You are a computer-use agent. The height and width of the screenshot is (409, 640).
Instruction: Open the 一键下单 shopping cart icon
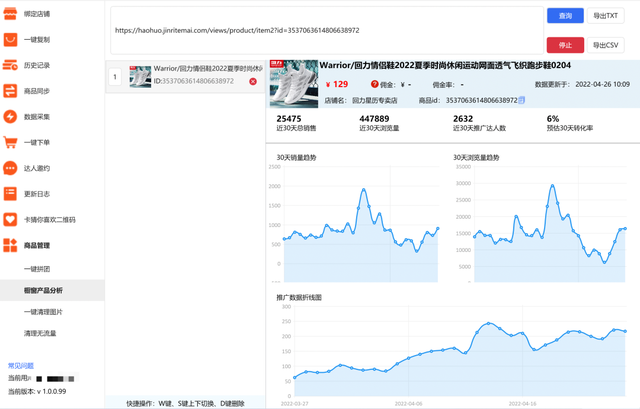pyautogui.click(x=10, y=142)
